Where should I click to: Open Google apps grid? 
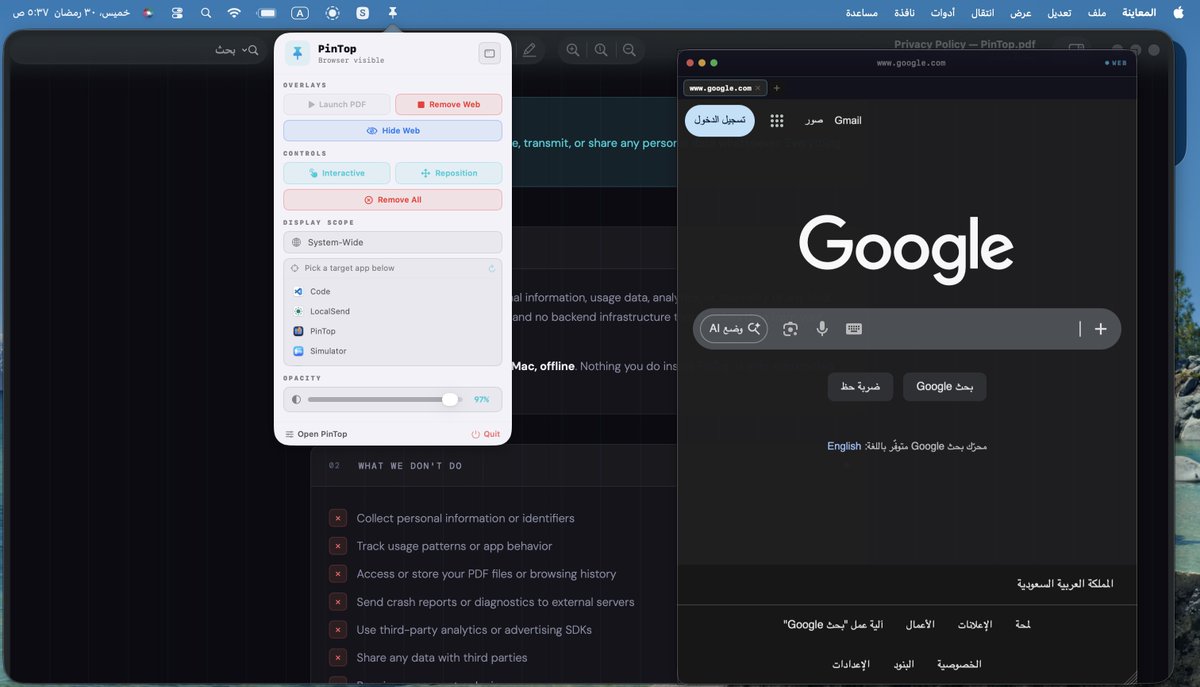pos(777,120)
